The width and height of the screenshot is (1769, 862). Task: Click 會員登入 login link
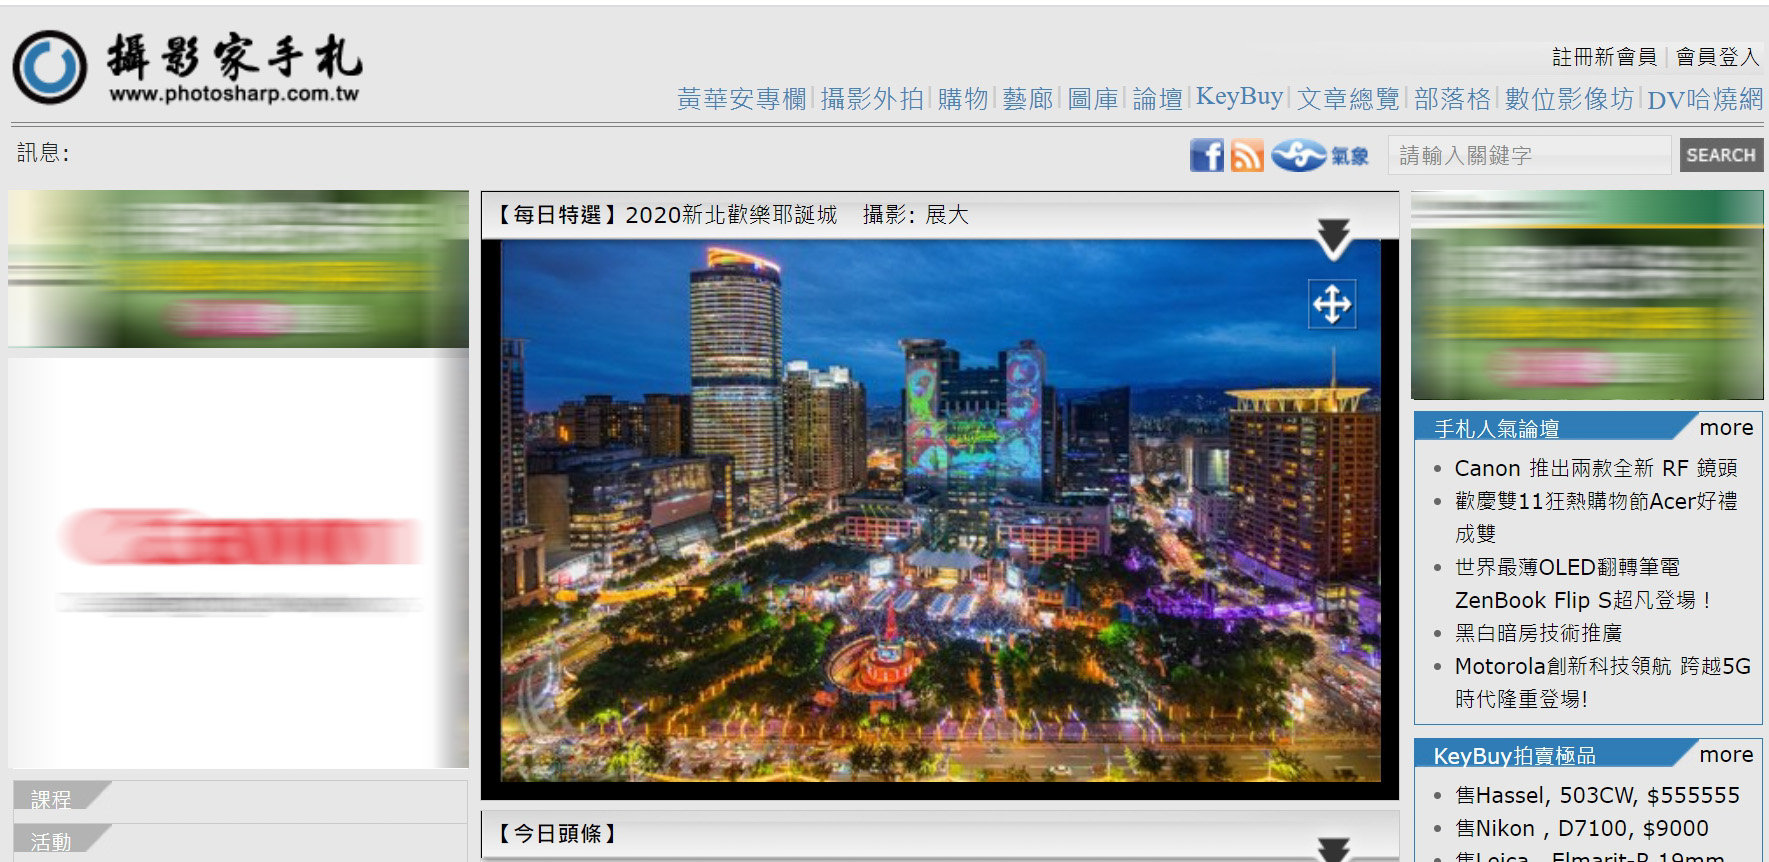(x=1717, y=57)
